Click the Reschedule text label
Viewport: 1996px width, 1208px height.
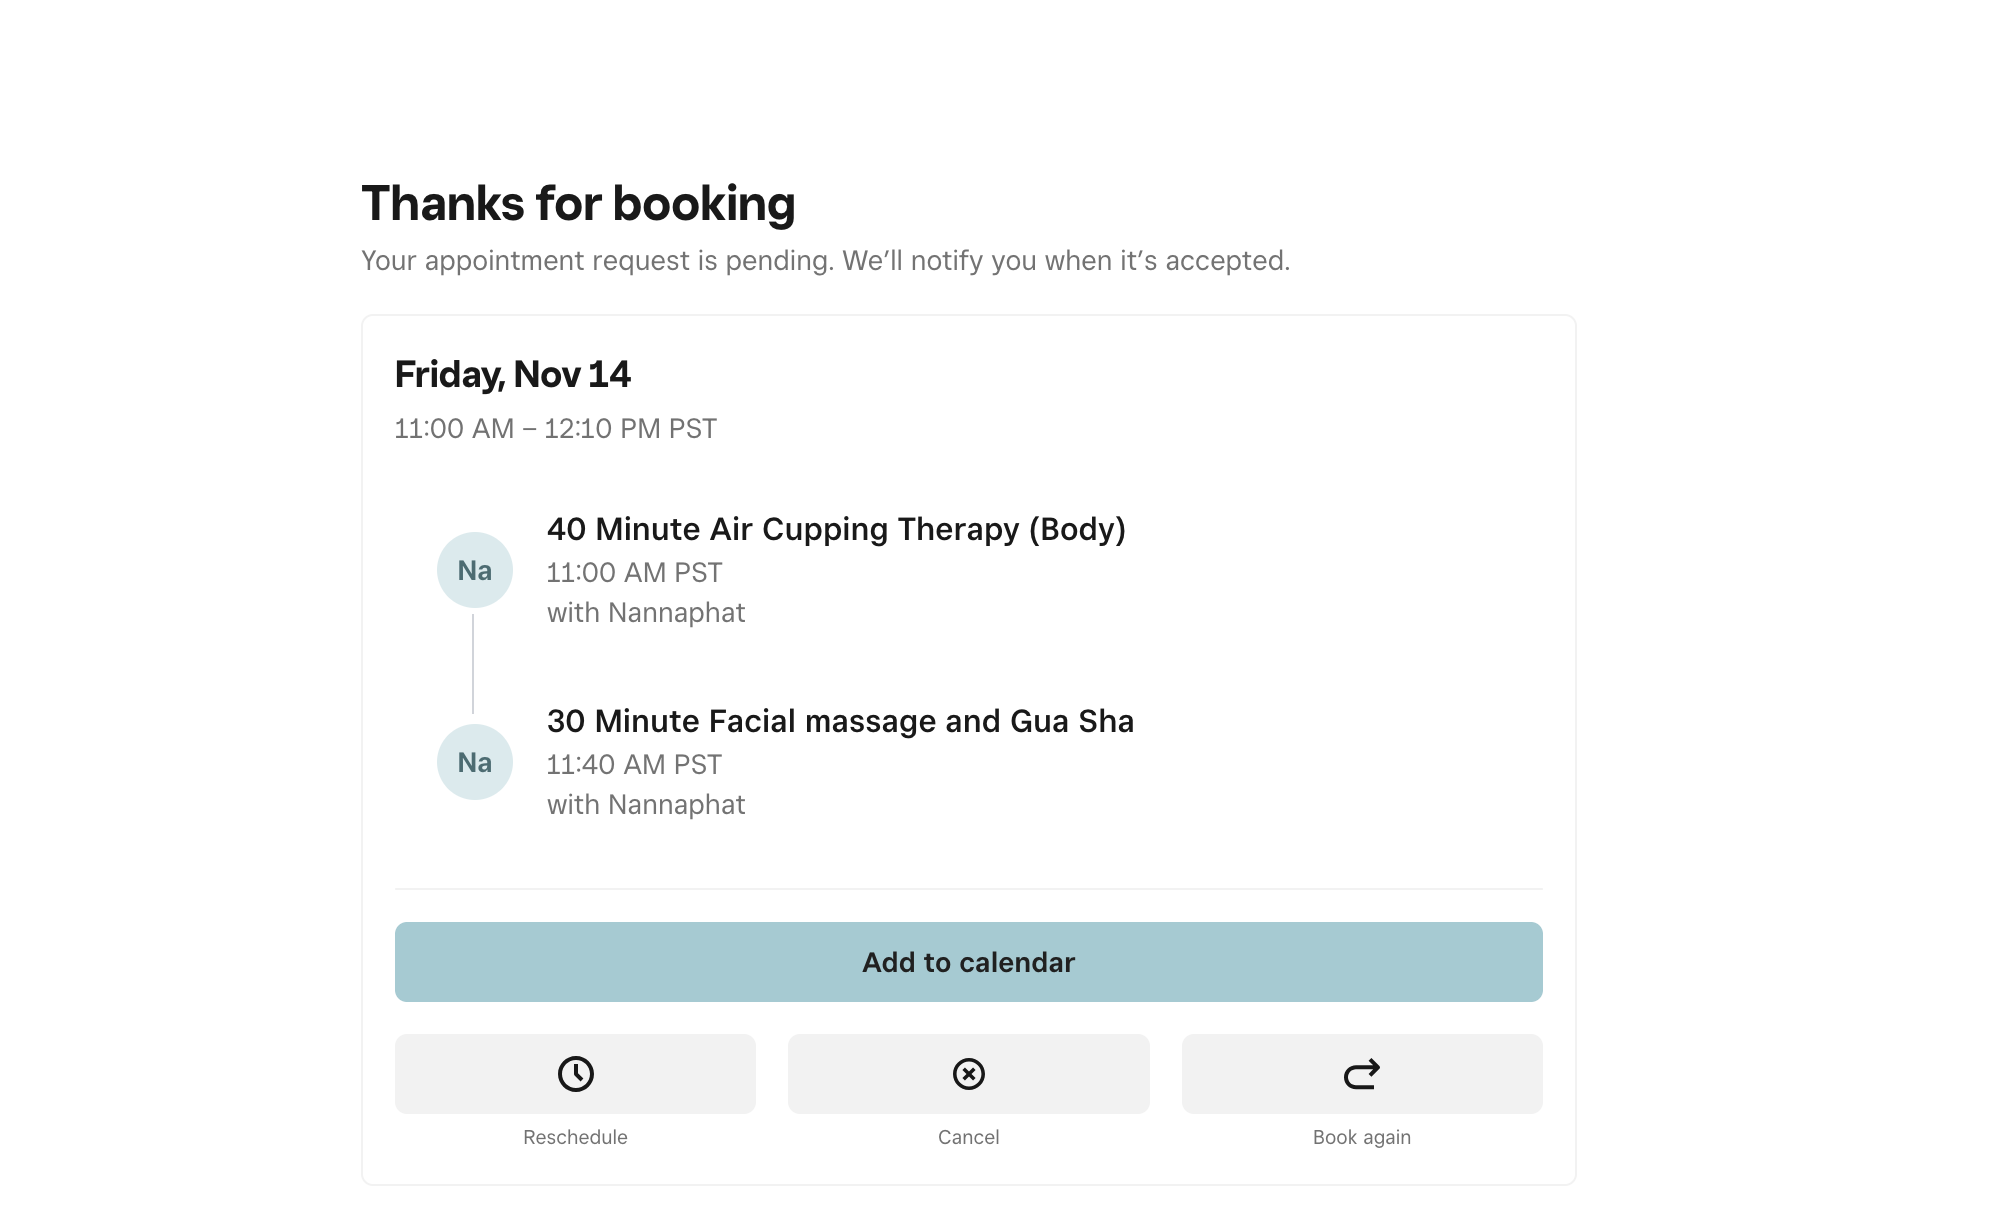tap(575, 1137)
